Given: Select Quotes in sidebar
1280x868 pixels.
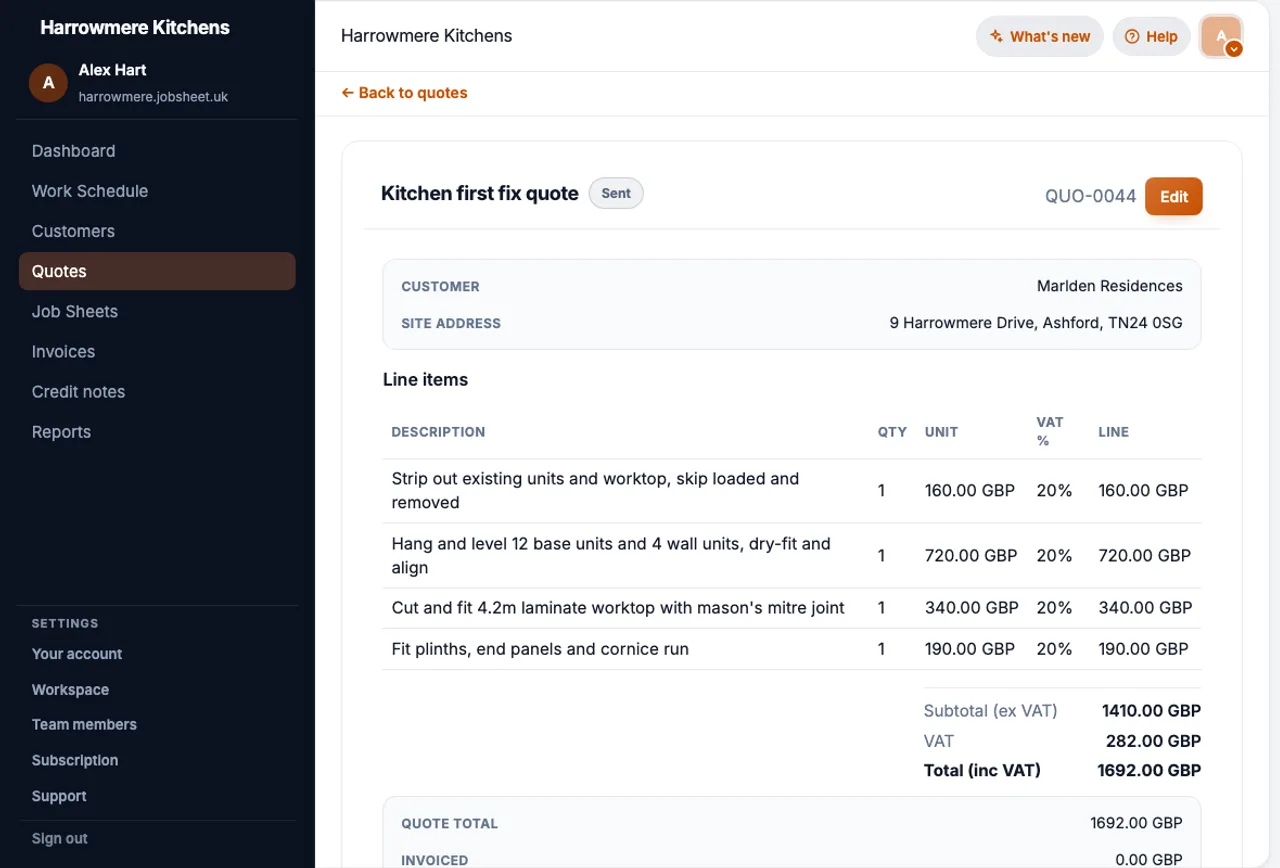Looking at the screenshot, I should (157, 271).
